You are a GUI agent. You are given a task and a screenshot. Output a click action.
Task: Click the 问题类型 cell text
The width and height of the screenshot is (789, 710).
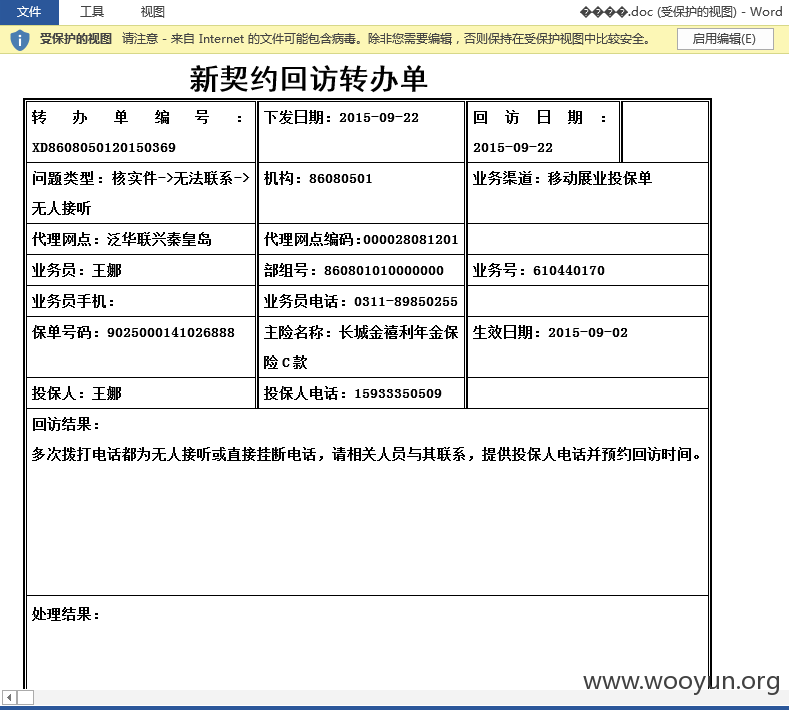(x=141, y=193)
